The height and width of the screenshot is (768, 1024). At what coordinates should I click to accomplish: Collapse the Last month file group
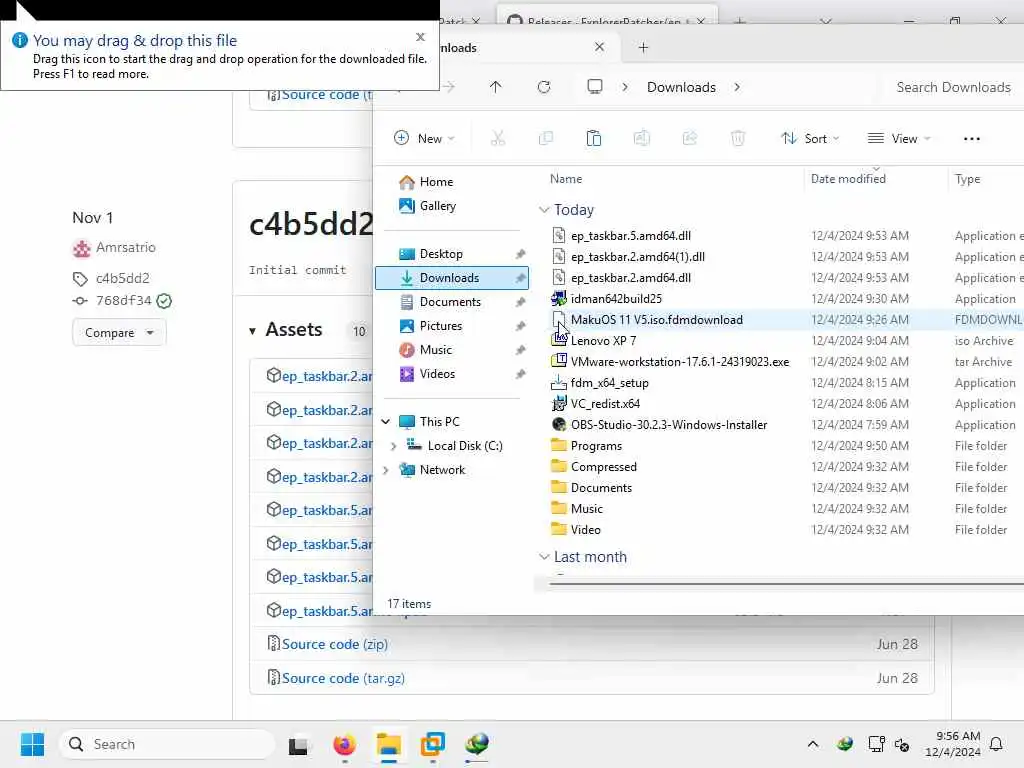pos(544,556)
